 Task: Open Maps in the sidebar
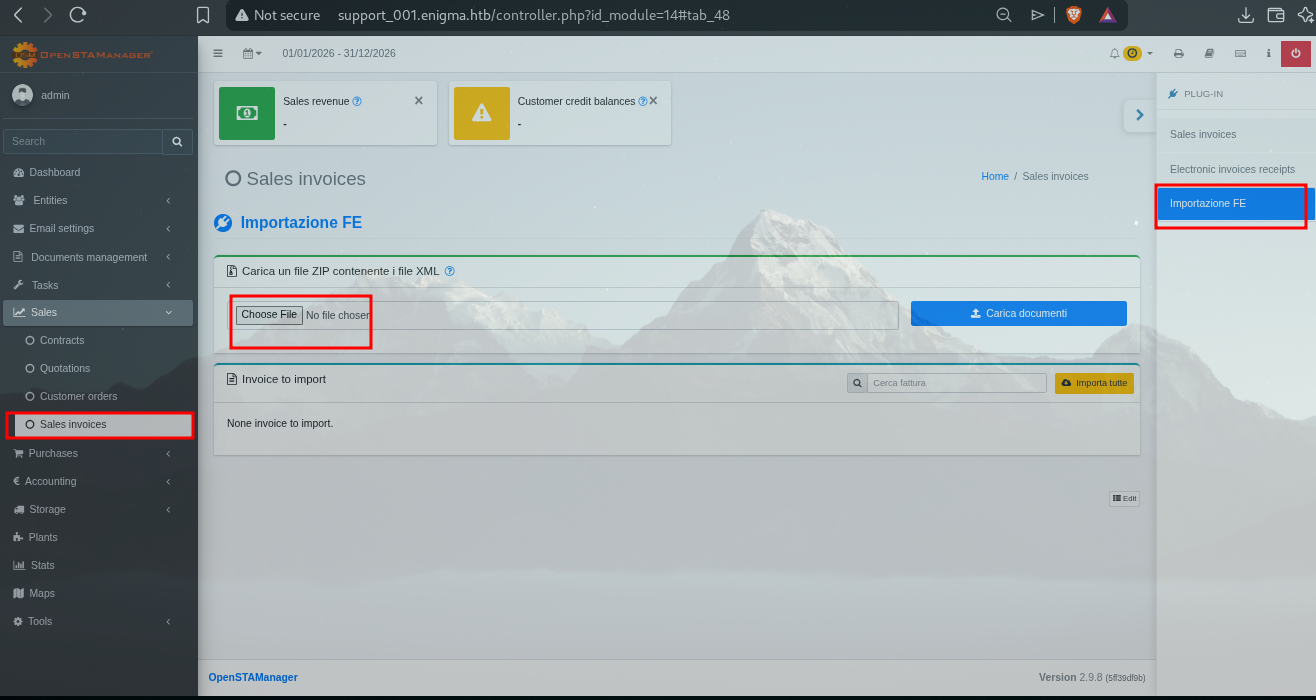pos(98,593)
